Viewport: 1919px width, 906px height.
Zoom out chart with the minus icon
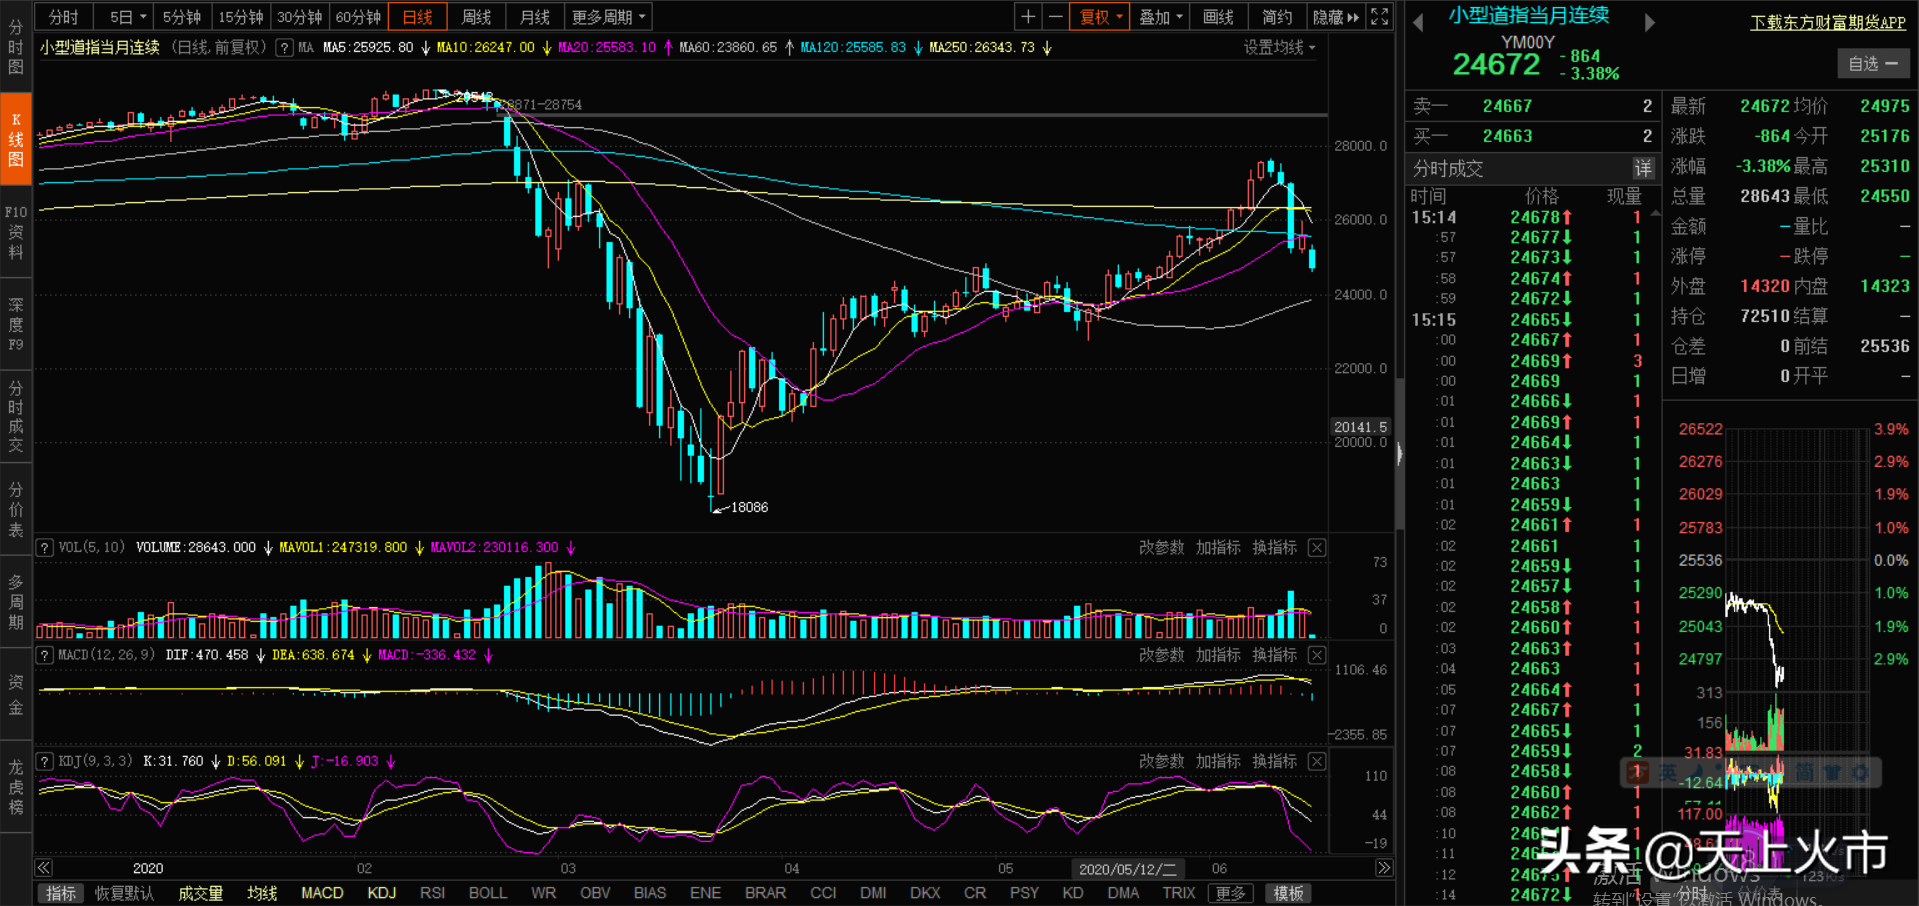coord(1055,17)
